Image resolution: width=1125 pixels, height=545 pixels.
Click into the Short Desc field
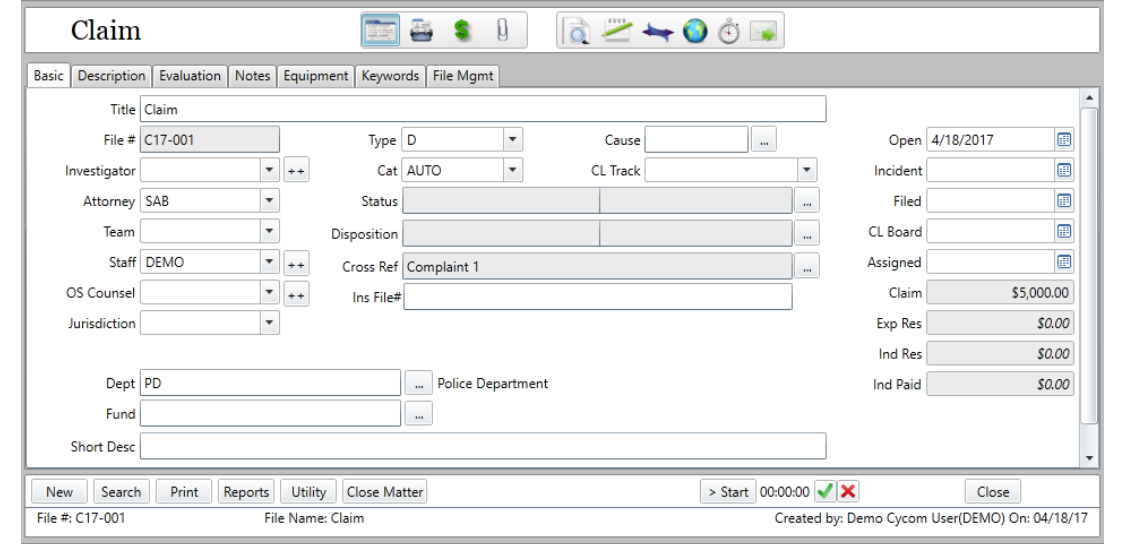click(x=483, y=446)
